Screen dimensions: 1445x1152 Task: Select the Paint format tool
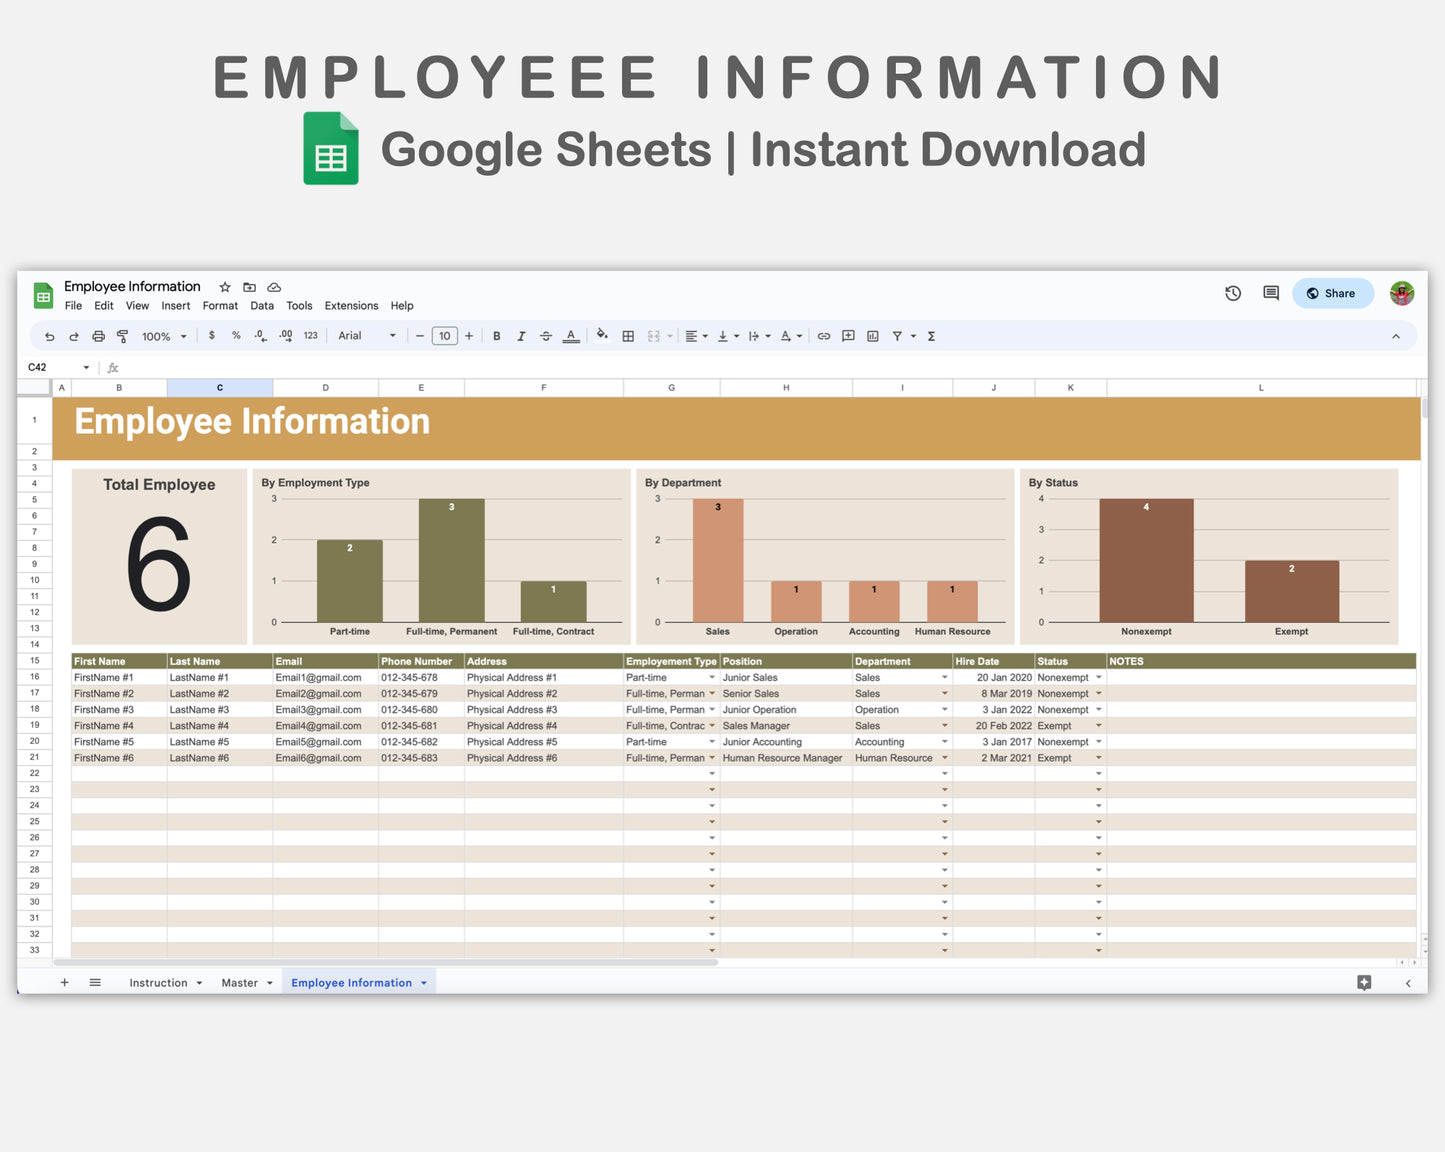pyautogui.click(x=122, y=336)
